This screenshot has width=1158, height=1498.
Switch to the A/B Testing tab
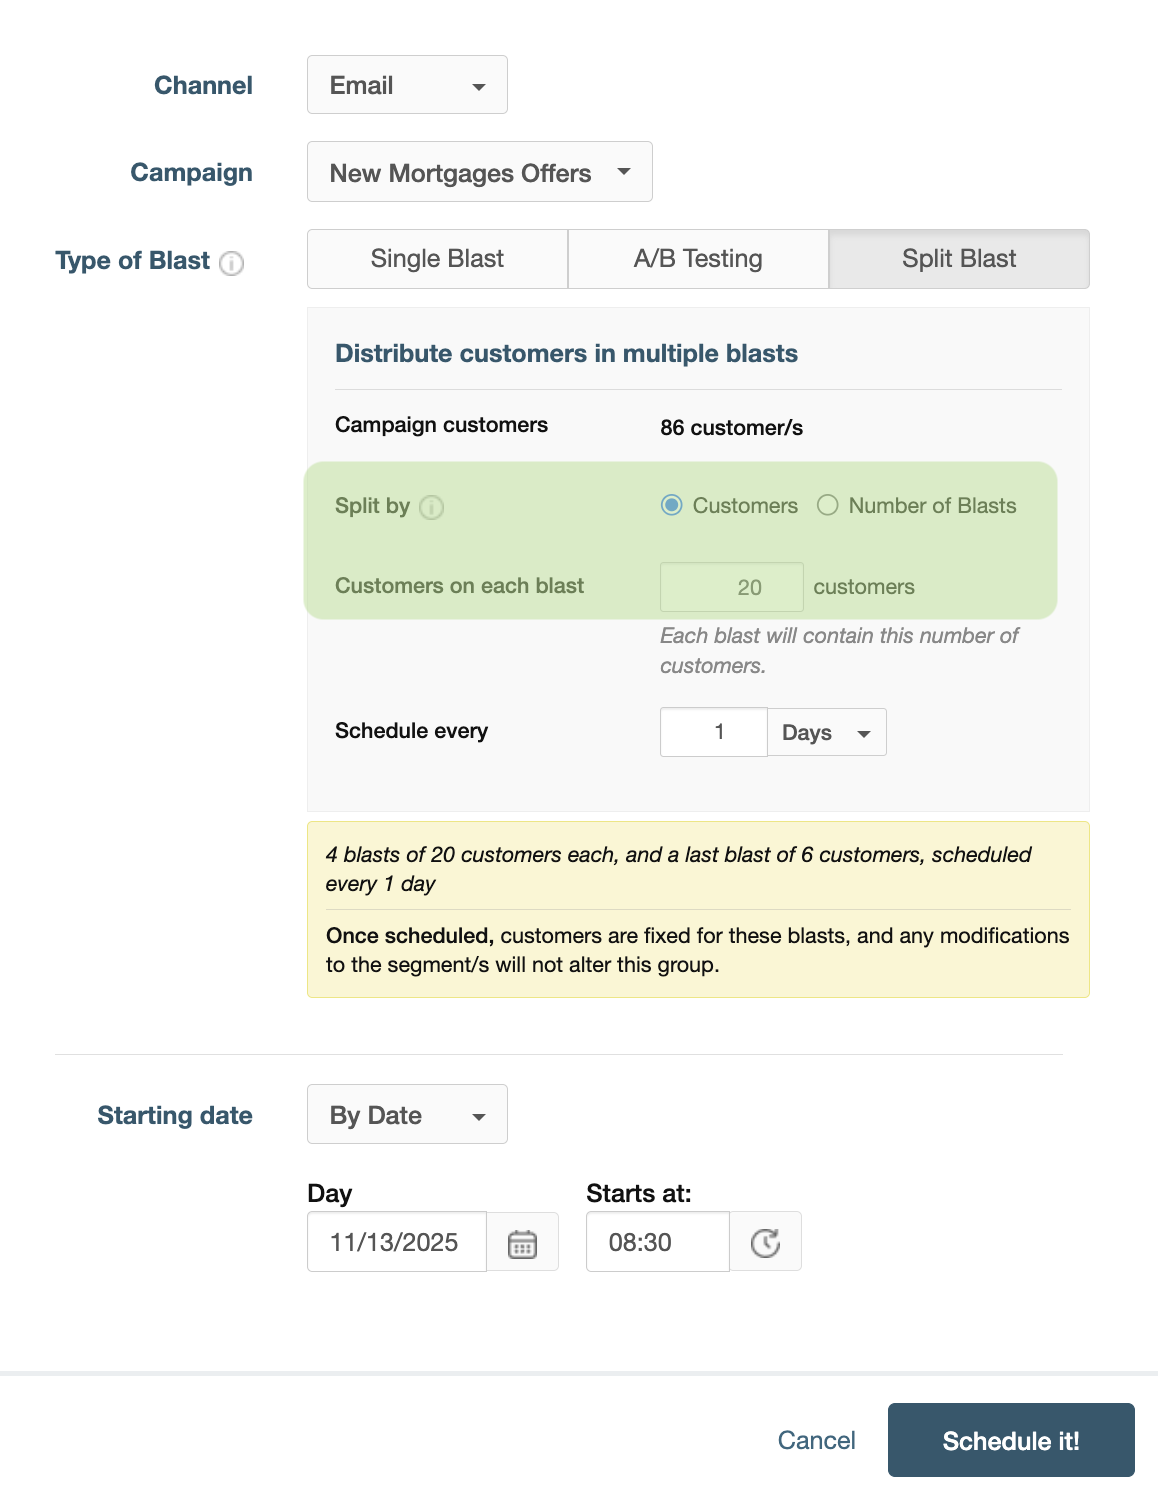click(x=697, y=258)
